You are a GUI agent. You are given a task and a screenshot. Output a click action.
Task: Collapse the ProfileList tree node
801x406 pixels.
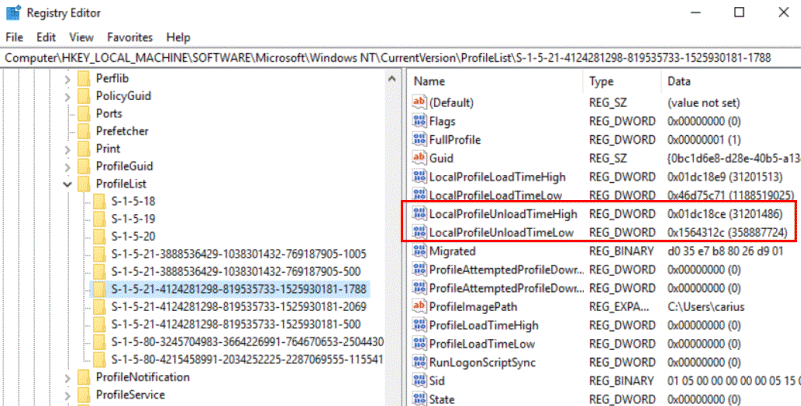click(x=66, y=184)
